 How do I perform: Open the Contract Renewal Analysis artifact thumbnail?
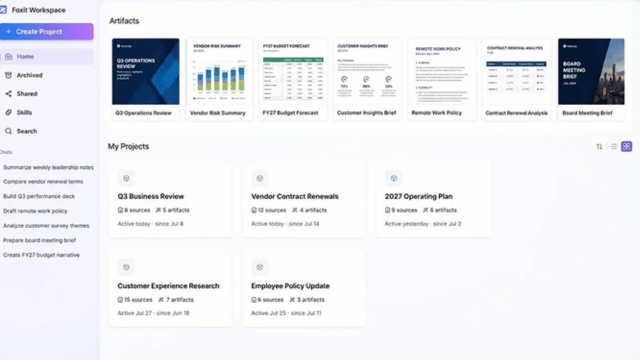(516, 71)
